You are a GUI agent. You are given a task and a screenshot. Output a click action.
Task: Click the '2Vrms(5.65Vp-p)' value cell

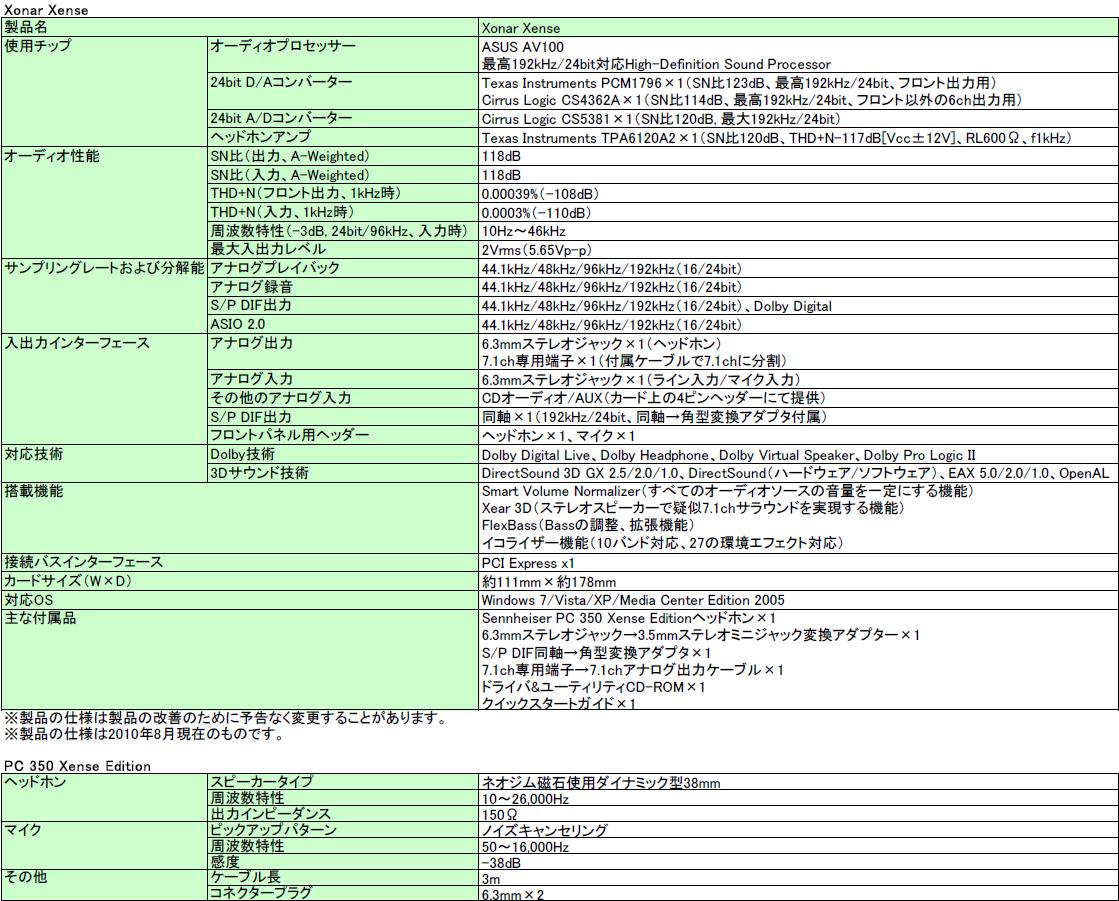799,250
